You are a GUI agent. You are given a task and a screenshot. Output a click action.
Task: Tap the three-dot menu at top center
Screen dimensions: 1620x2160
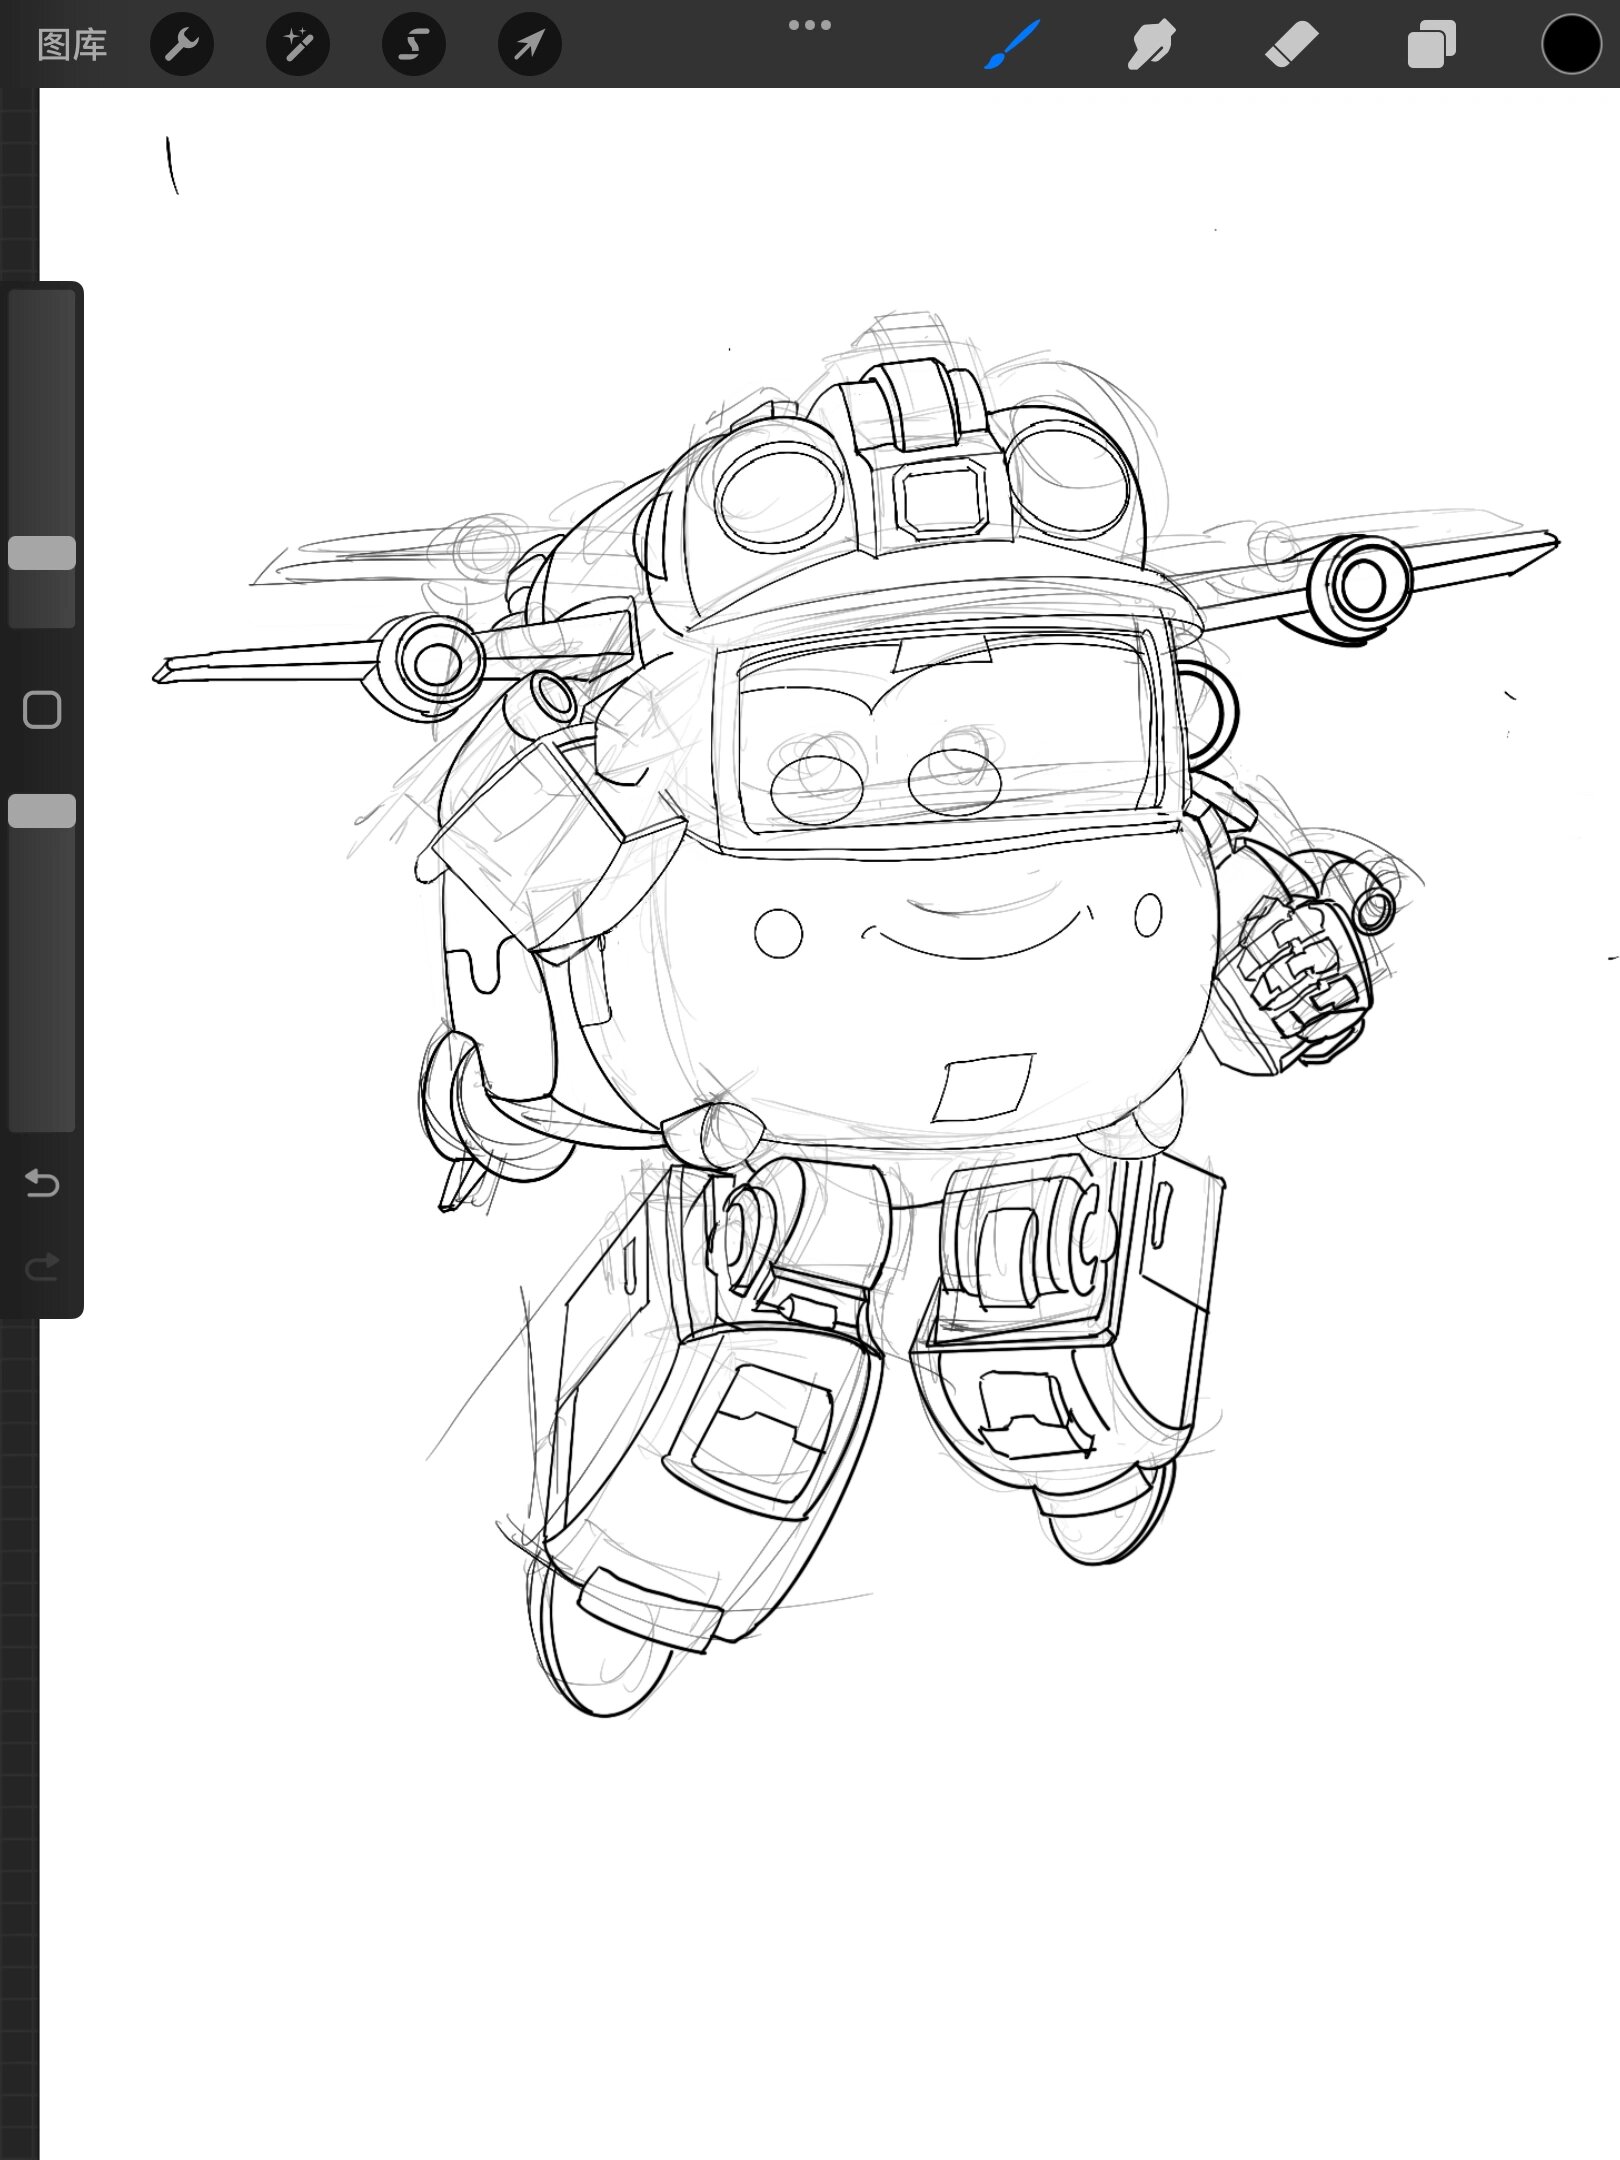pyautogui.click(x=810, y=25)
